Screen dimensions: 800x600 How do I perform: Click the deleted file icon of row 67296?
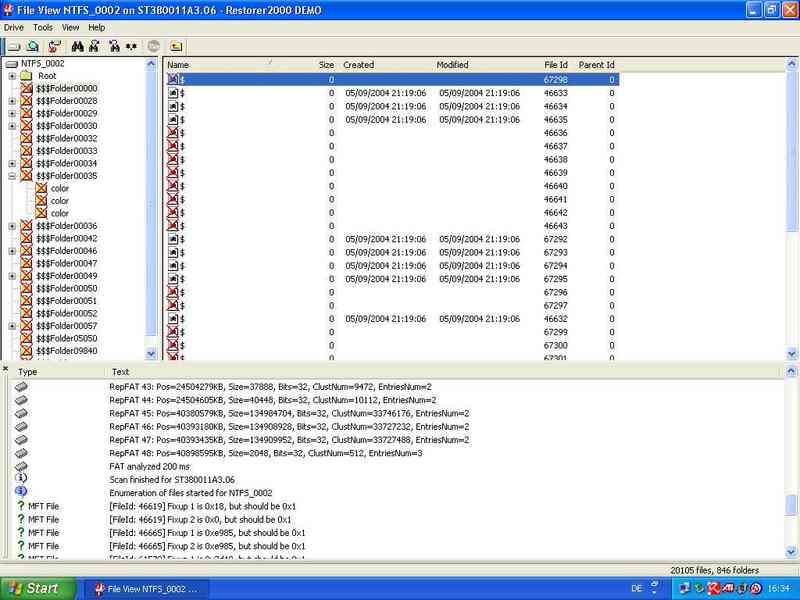(x=173, y=292)
